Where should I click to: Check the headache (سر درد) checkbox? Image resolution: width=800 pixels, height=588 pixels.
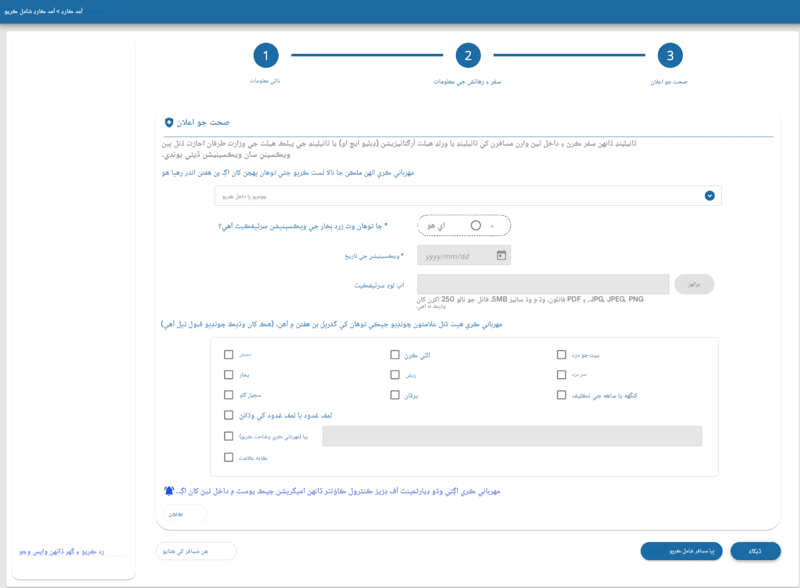coord(561,375)
